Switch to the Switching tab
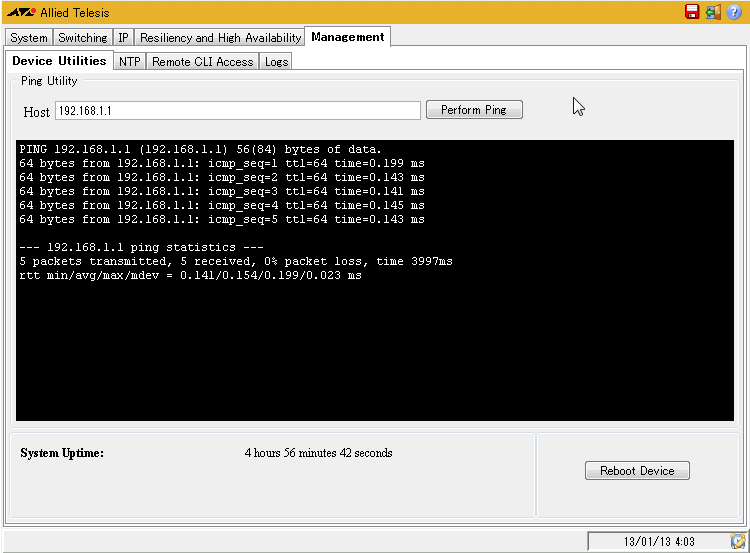750x553 pixels. [x=83, y=37]
